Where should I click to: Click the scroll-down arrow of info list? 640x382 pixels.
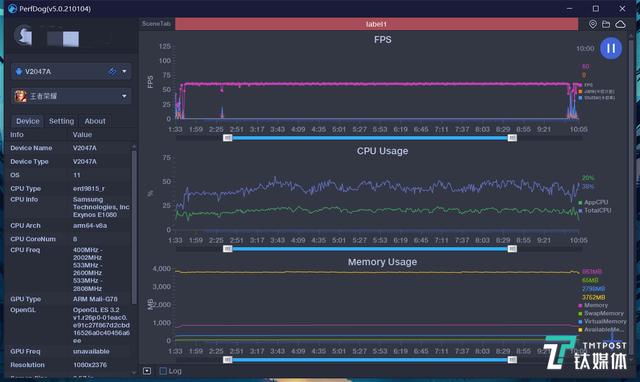(134, 372)
